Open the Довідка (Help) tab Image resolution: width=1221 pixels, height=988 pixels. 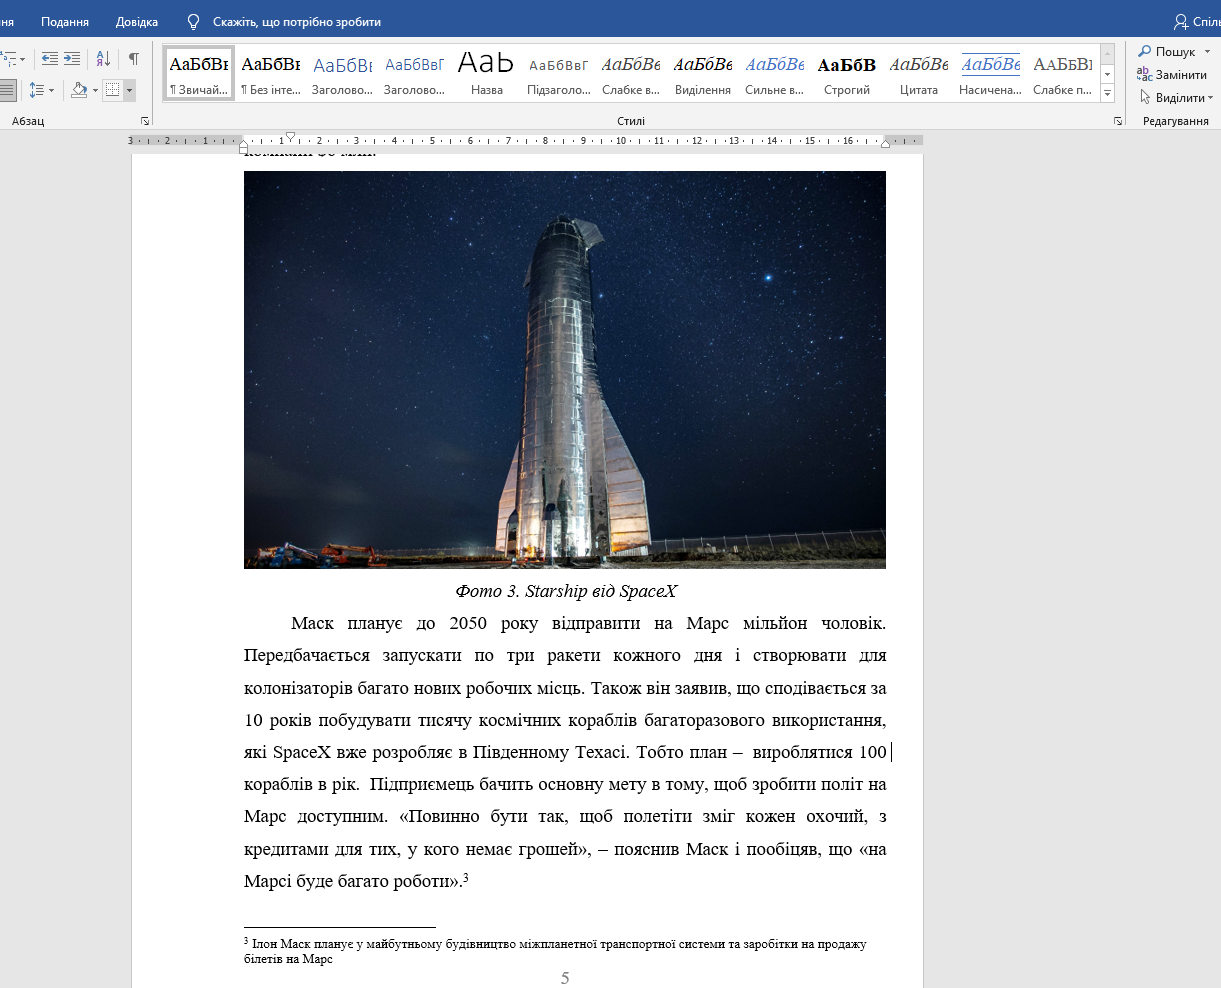tap(137, 22)
